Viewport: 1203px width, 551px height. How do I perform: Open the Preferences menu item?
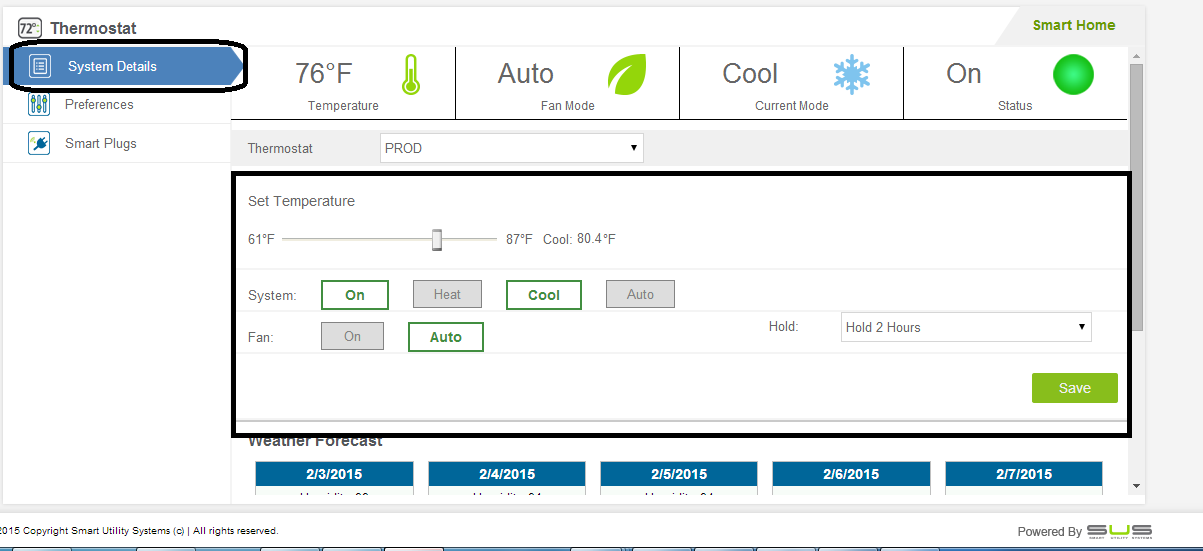pos(99,105)
